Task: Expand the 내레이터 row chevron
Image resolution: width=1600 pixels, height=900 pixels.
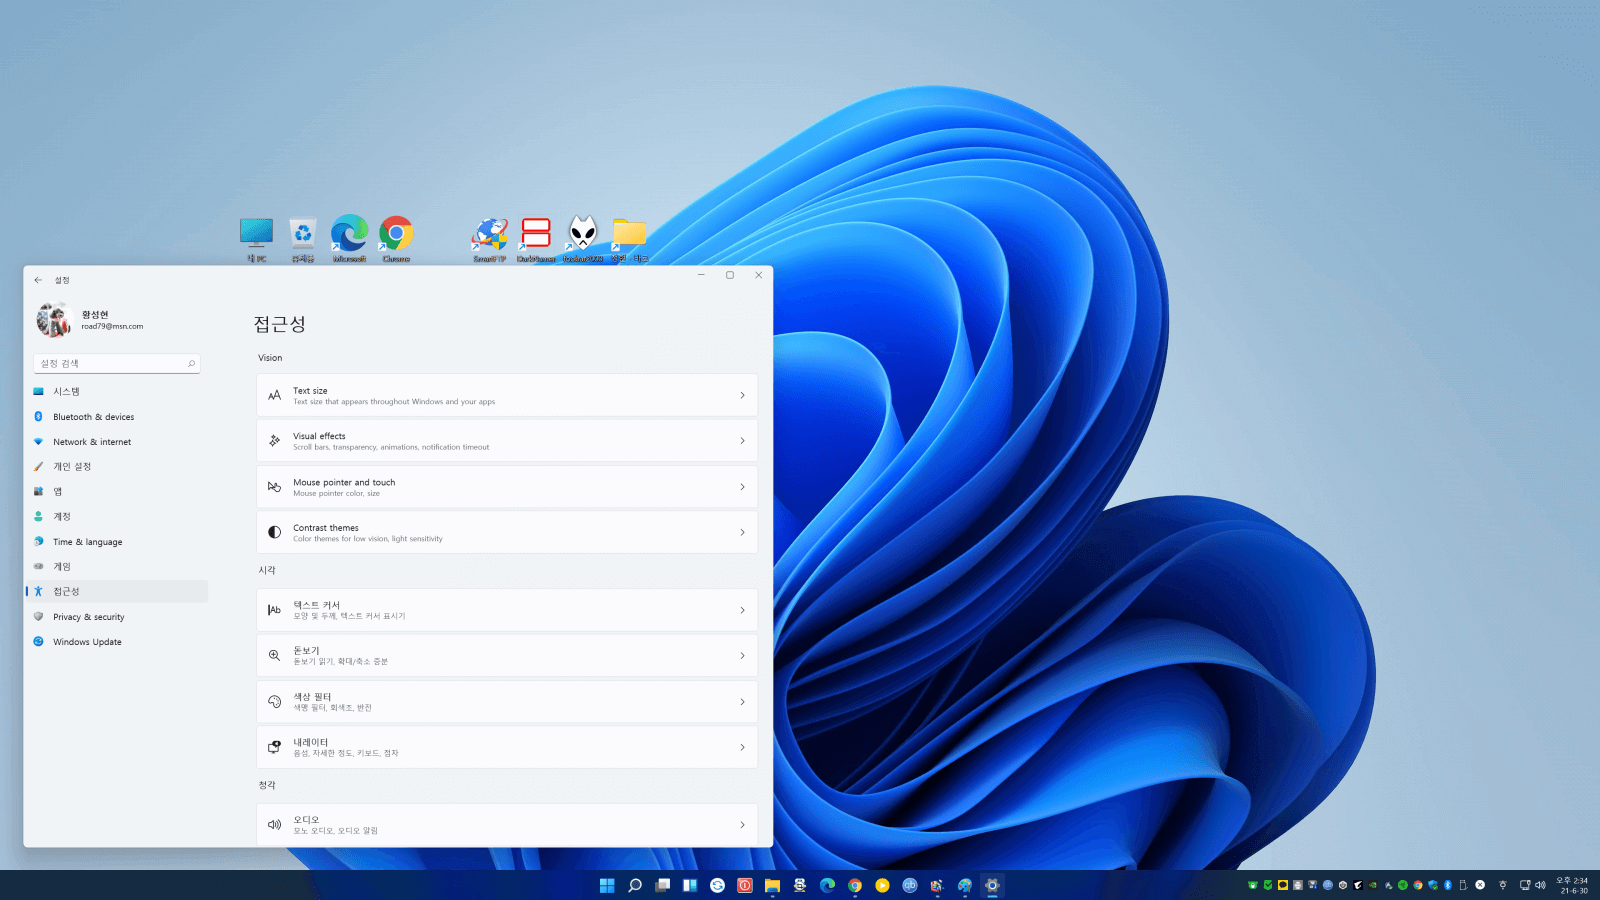Action: 742,747
